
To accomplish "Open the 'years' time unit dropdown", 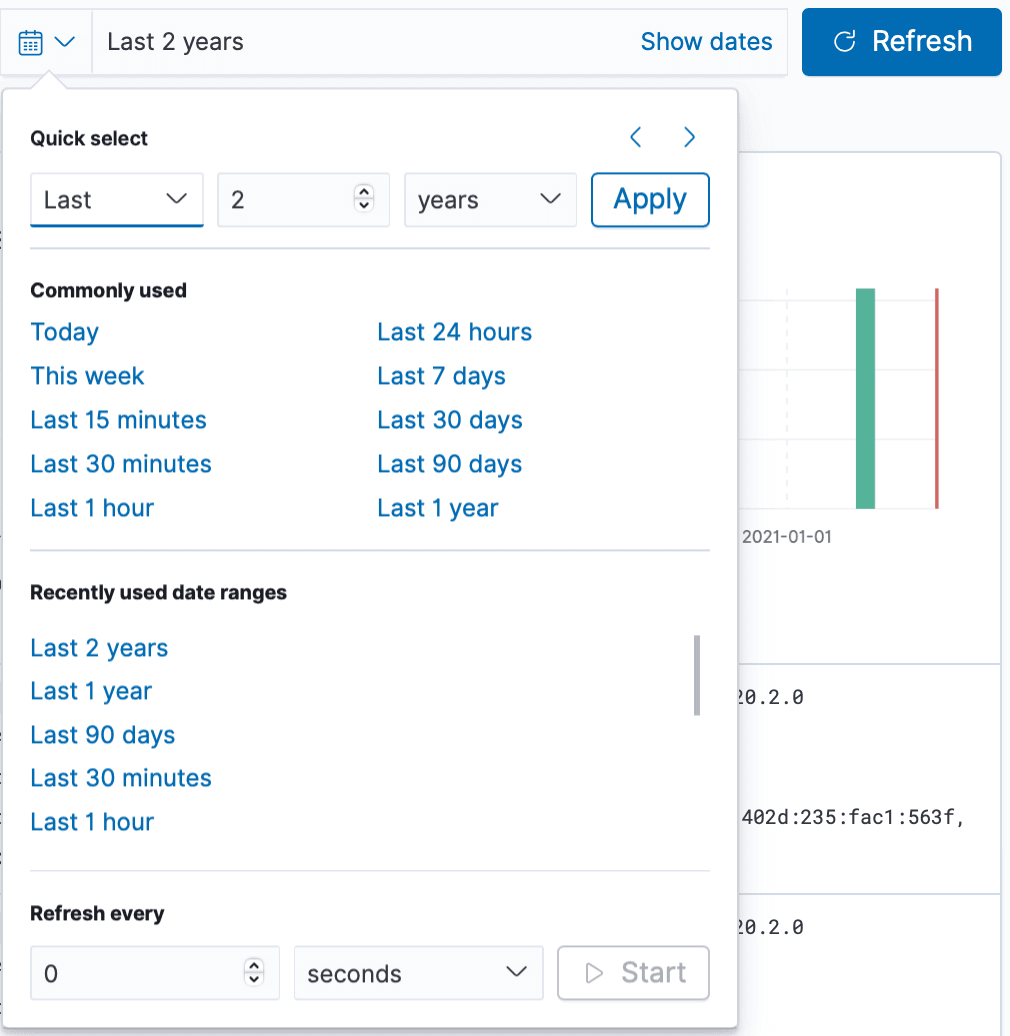I will (490, 200).
